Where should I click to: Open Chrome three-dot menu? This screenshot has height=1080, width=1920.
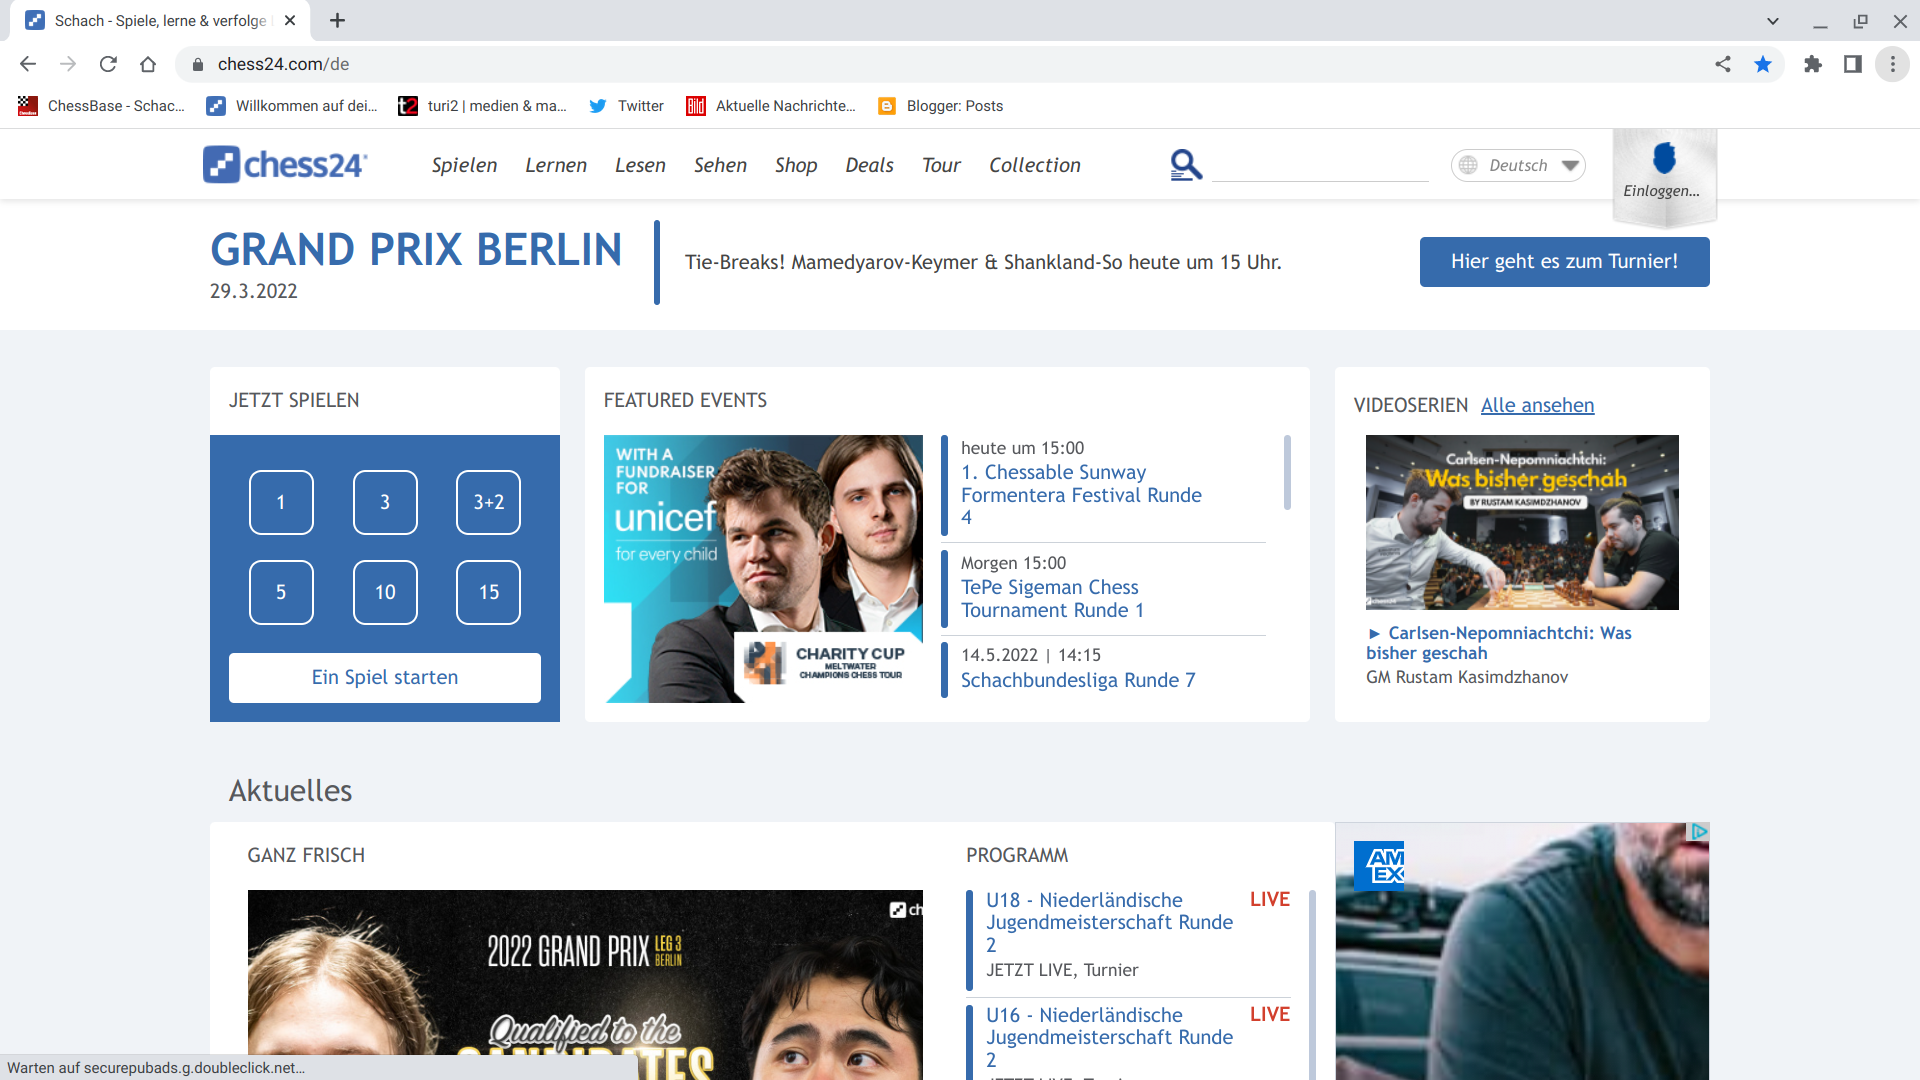[1893, 64]
